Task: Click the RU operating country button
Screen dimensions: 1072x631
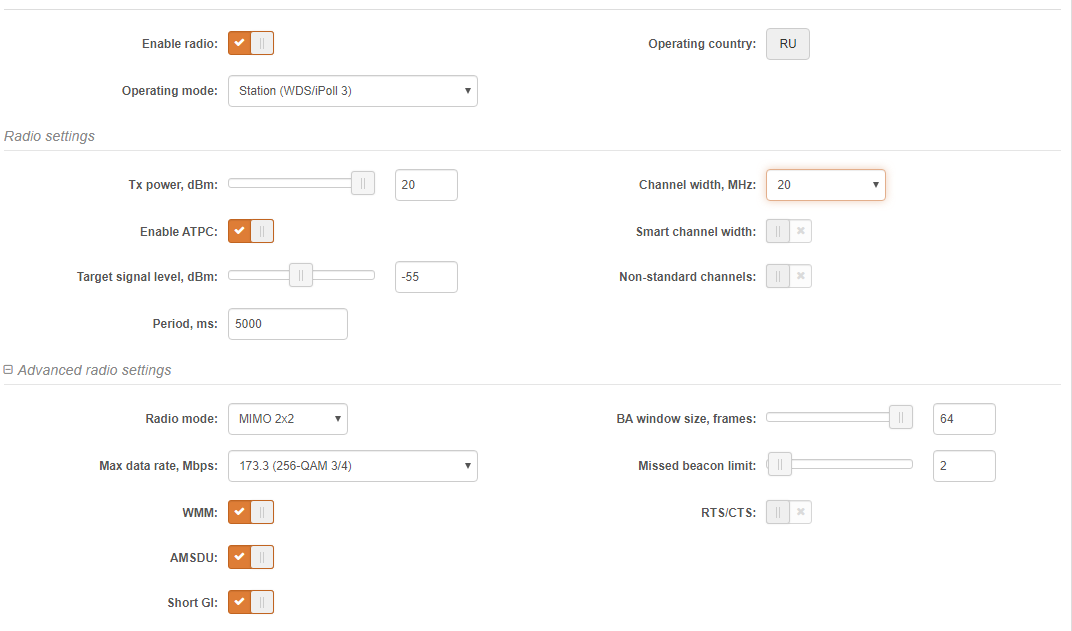Action: pos(788,44)
